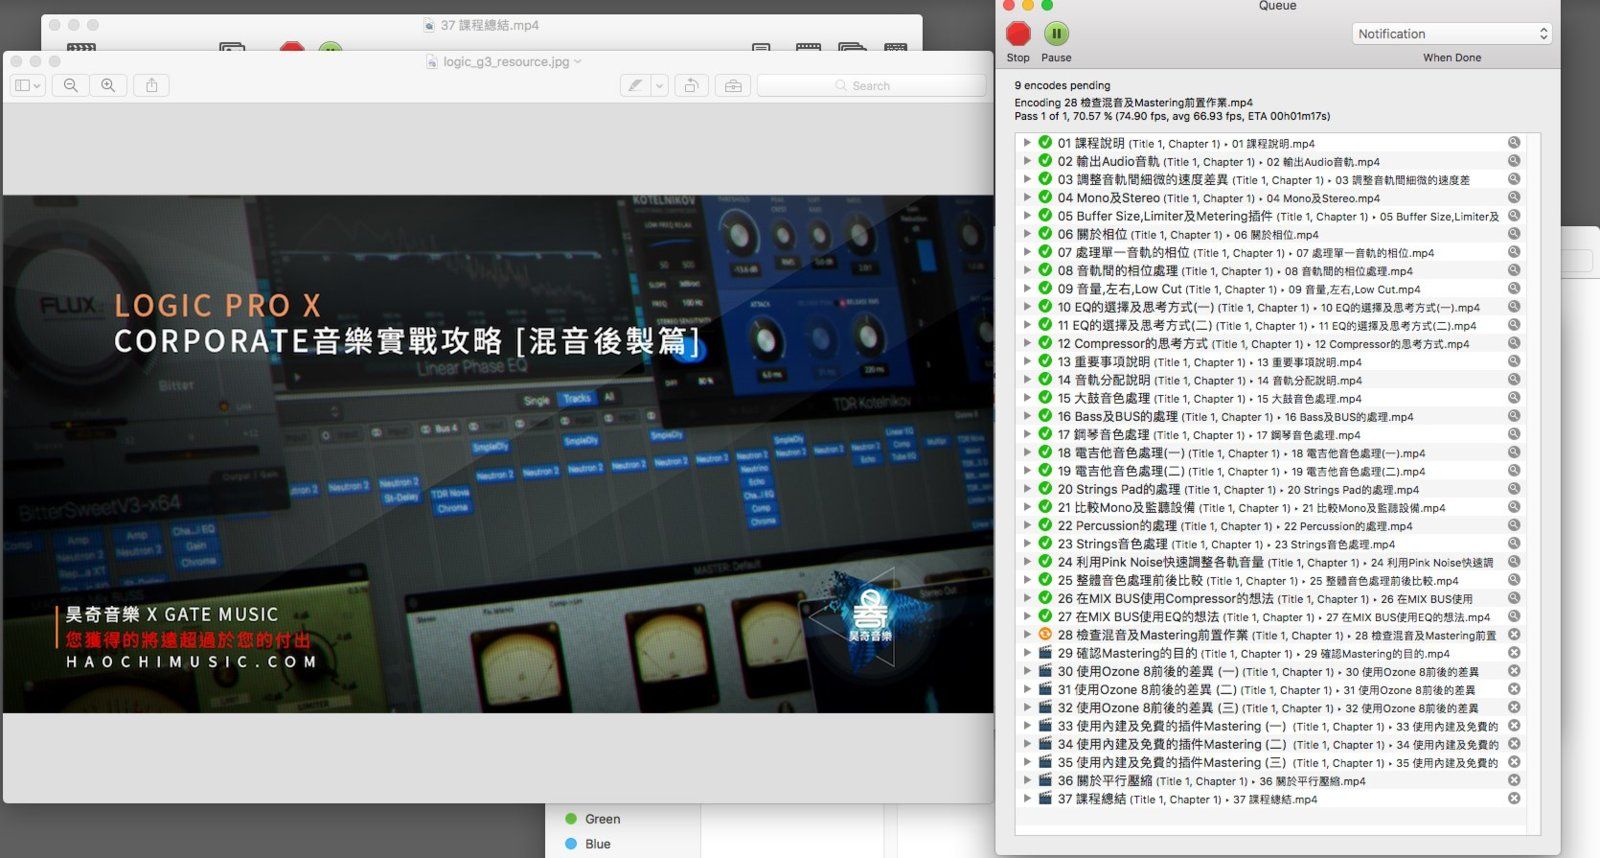Viewport: 1600px width, 858px height.
Task: Open the Highlight pen options arrow in Preview
Action: [x=659, y=86]
